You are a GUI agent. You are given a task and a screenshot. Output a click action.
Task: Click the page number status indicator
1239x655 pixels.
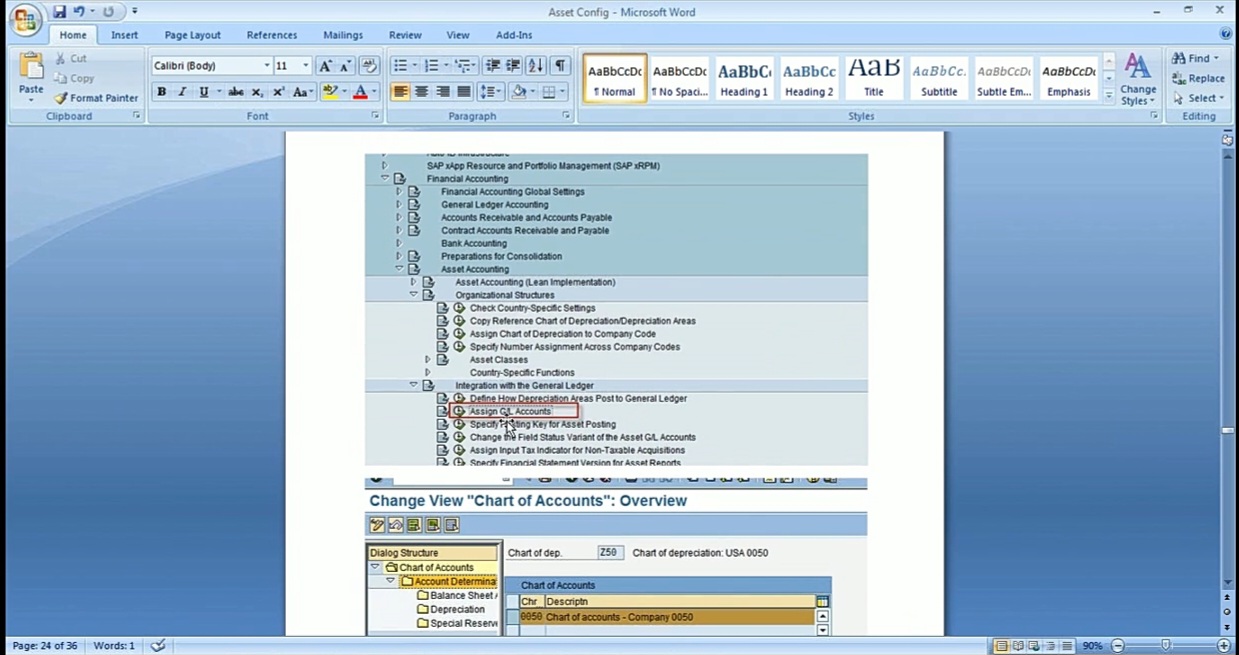point(45,646)
